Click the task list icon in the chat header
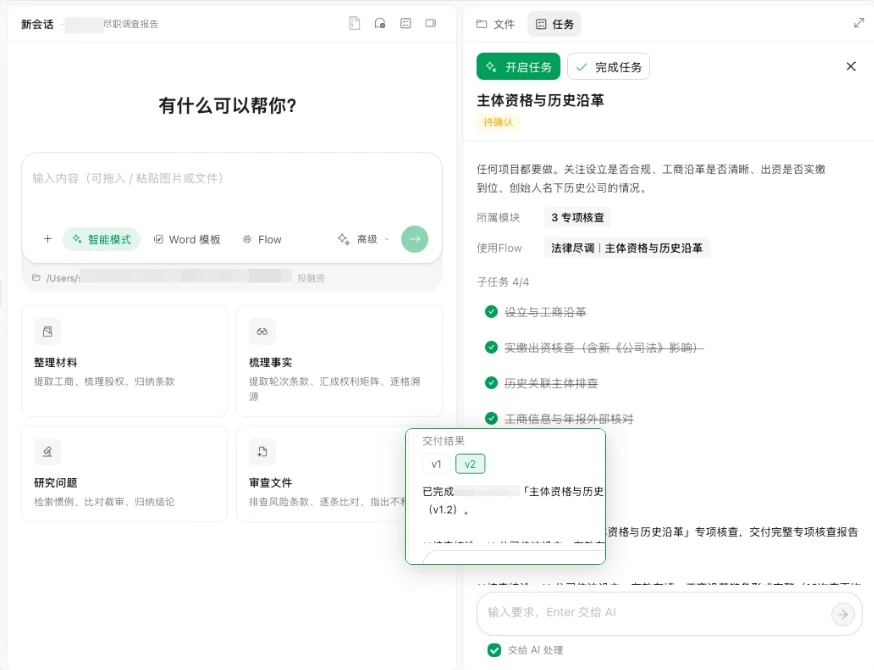 tap(406, 23)
